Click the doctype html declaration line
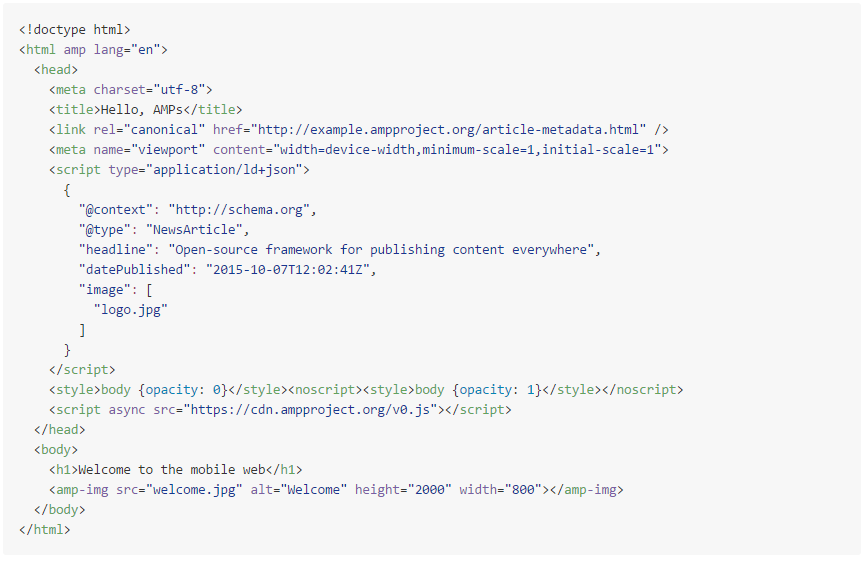Viewport: 867px width, 563px height. pos(74,30)
